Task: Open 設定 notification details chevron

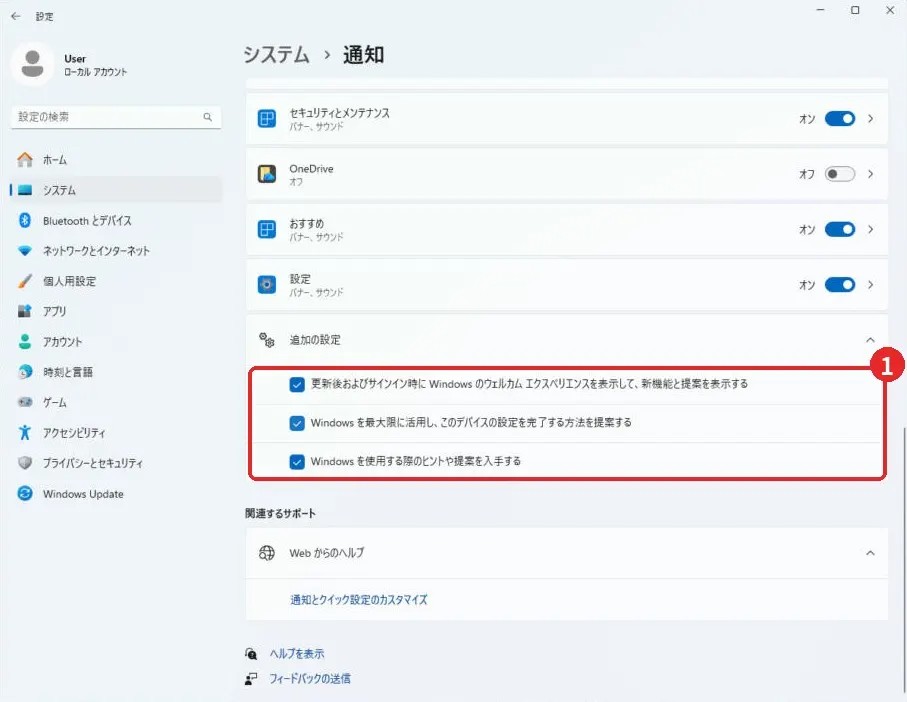Action: coord(871,285)
